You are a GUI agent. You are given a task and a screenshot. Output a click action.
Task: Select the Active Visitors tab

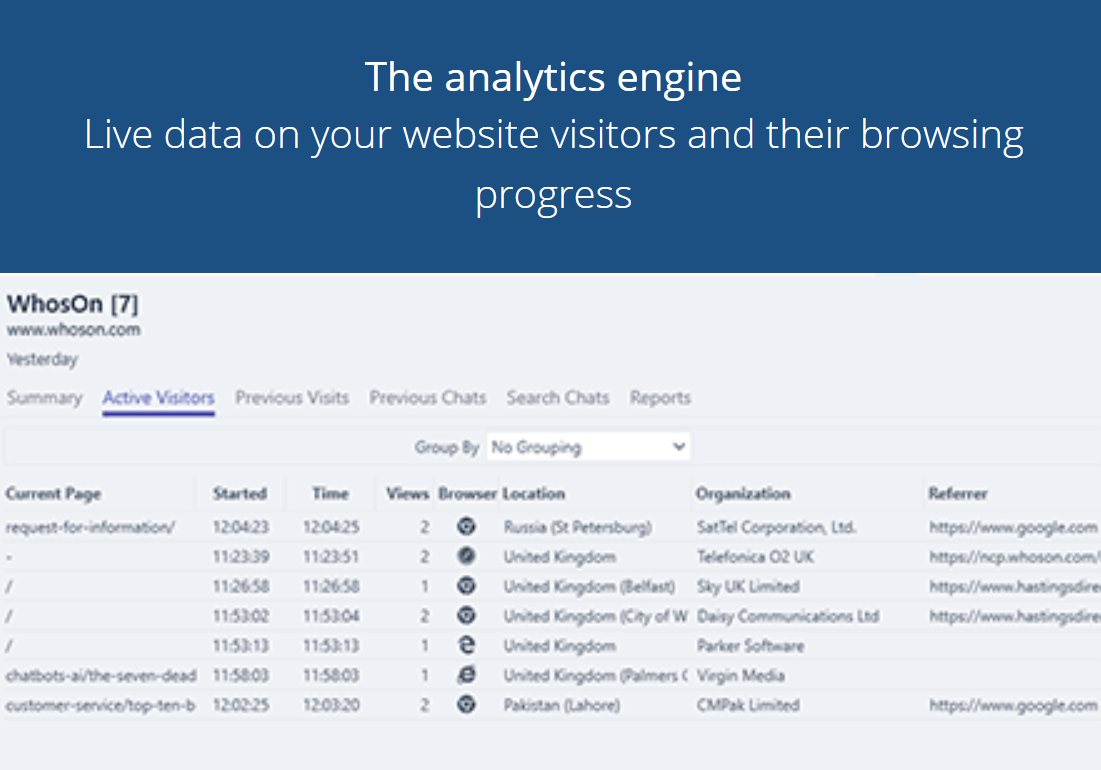pos(158,398)
